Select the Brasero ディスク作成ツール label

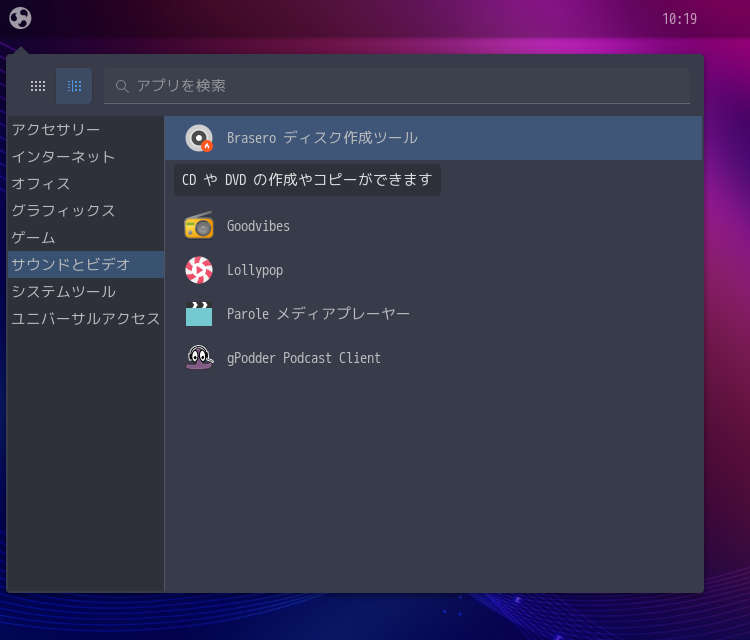pos(322,138)
